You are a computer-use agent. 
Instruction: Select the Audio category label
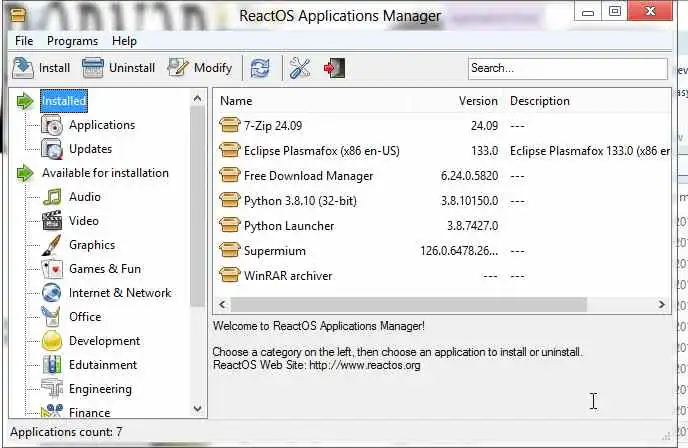85,197
